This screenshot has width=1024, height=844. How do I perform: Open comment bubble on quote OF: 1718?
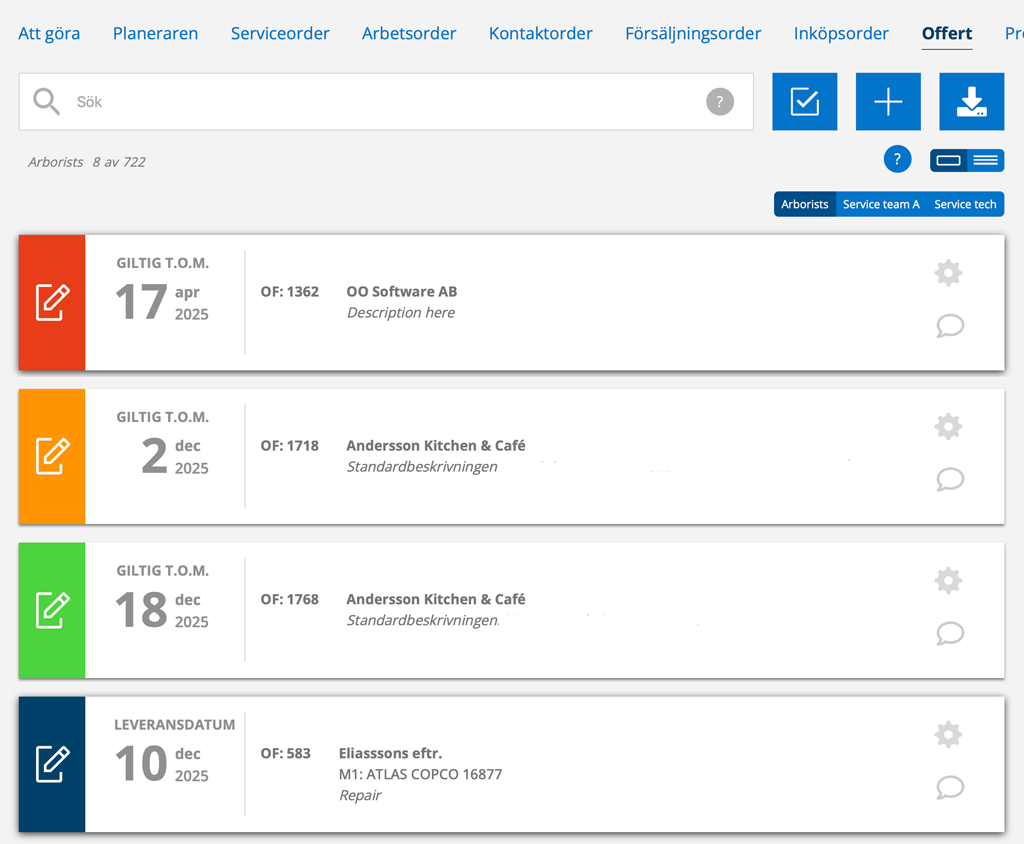tap(949, 480)
